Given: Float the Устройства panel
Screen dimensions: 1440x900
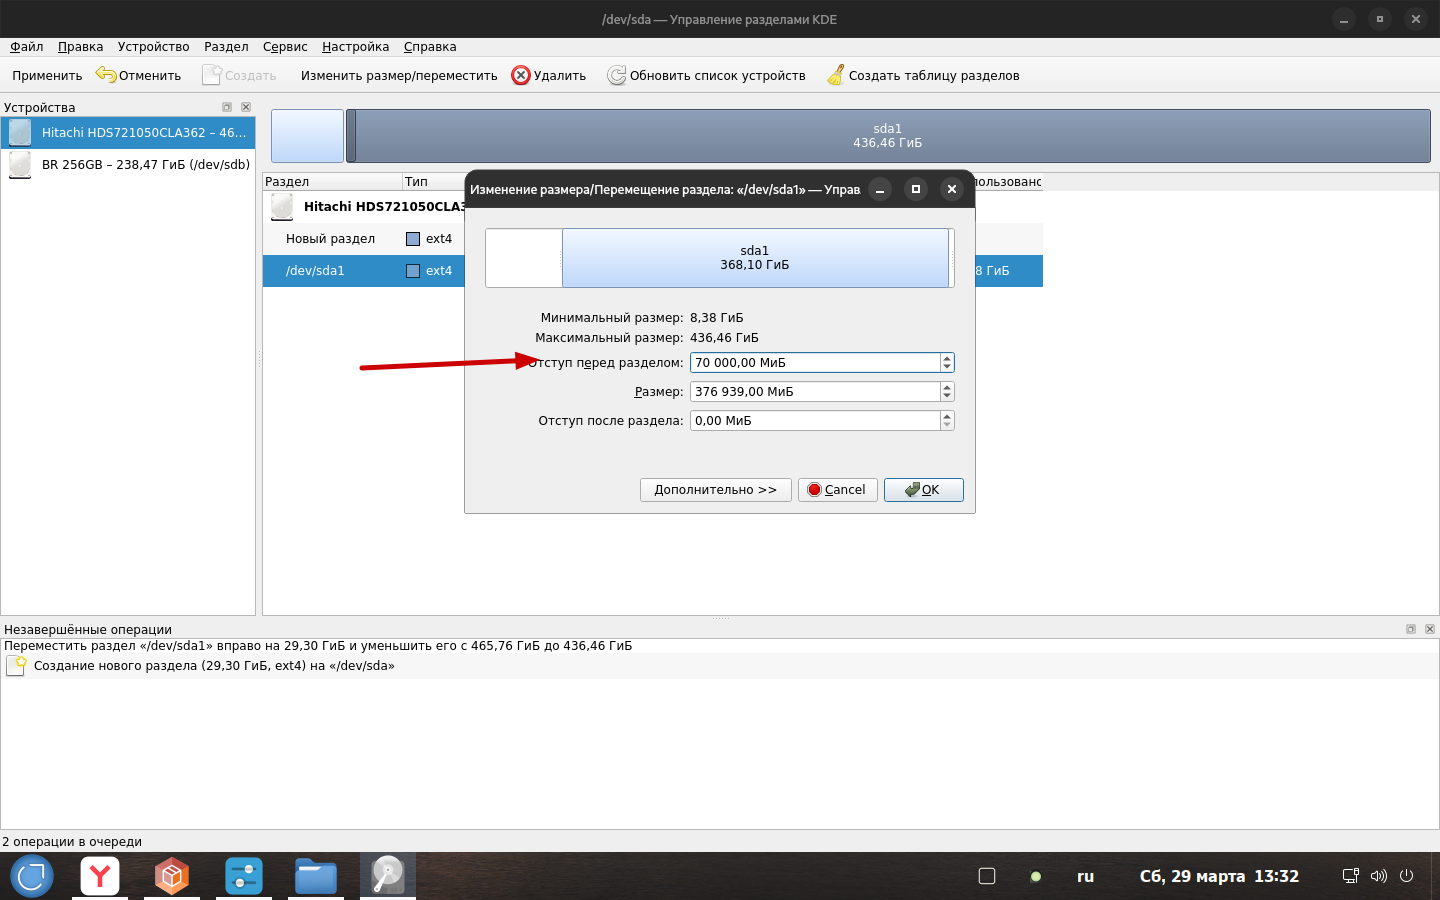Looking at the screenshot, I should (227, 107).
